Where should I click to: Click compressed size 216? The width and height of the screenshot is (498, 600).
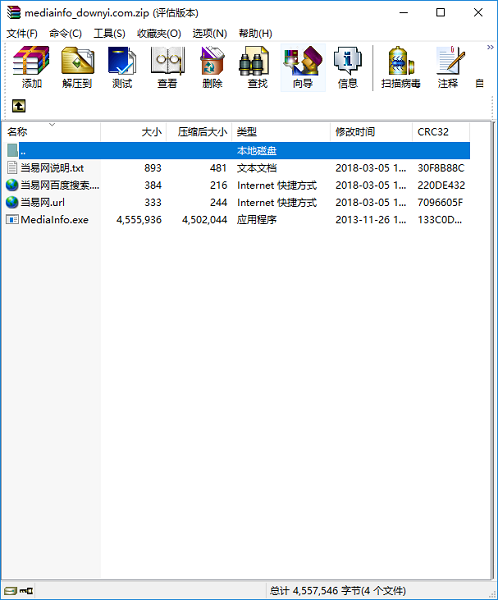pyautogui.click(x=219, y=185)
